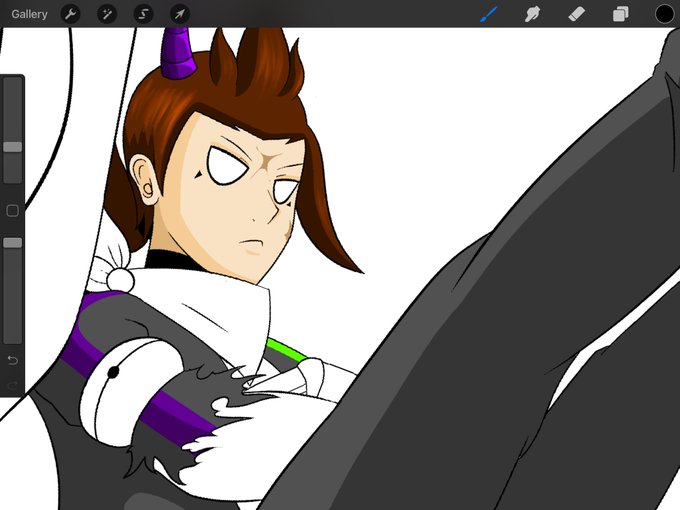Click the brush size slider handle

coord(13,147)
